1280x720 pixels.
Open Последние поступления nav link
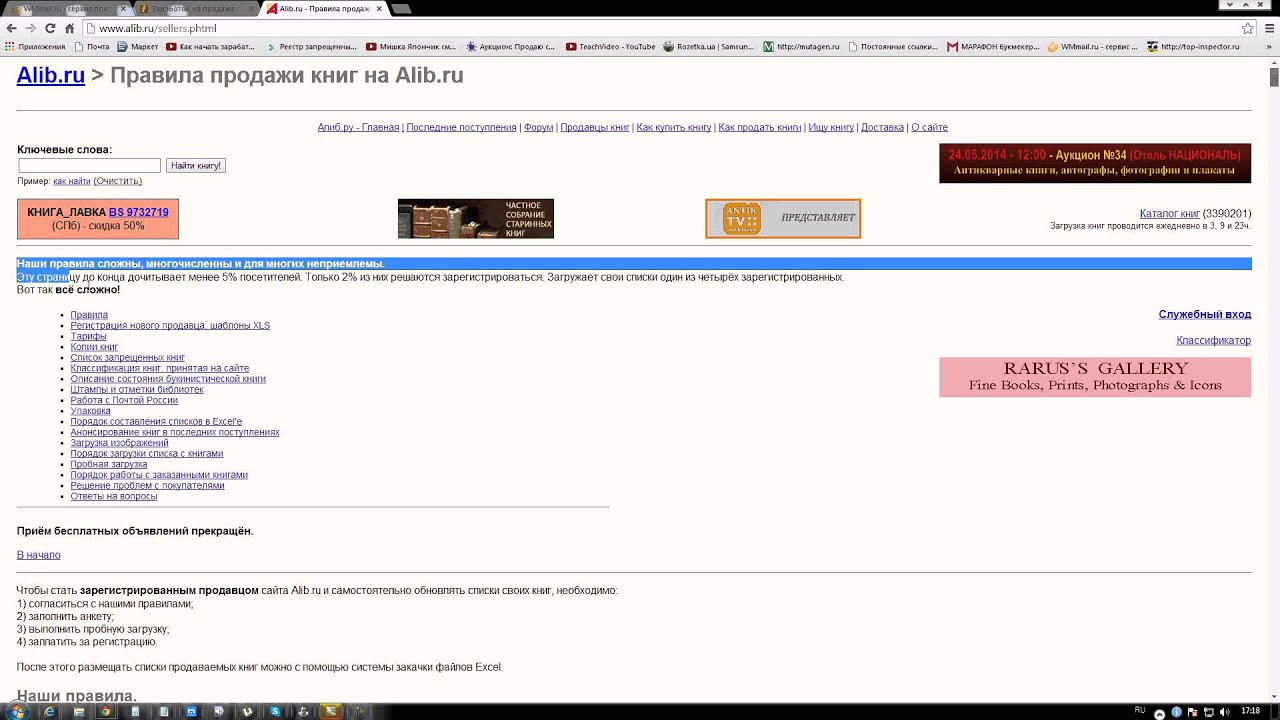[462, 128]
